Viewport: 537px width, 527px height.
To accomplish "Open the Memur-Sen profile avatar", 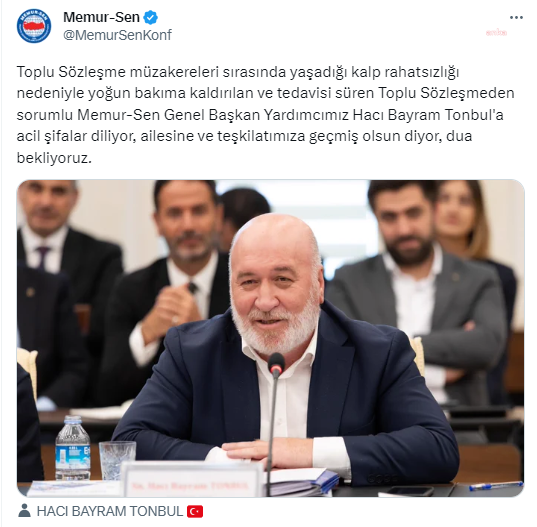I will (34, 26).
